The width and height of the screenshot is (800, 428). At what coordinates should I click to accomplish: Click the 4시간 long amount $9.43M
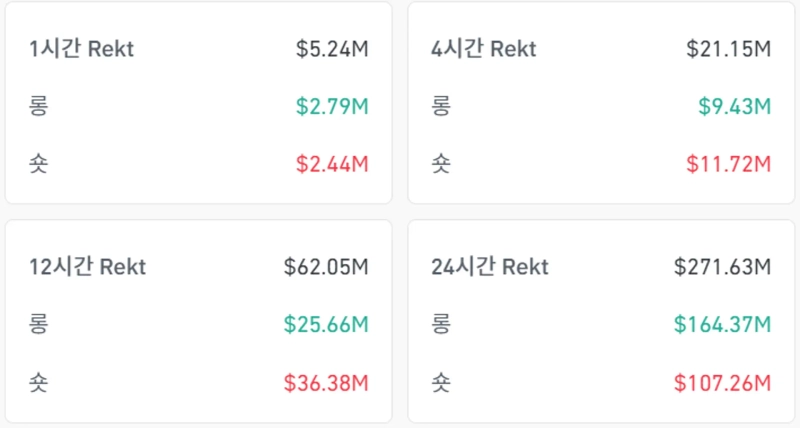coord(734,106)
